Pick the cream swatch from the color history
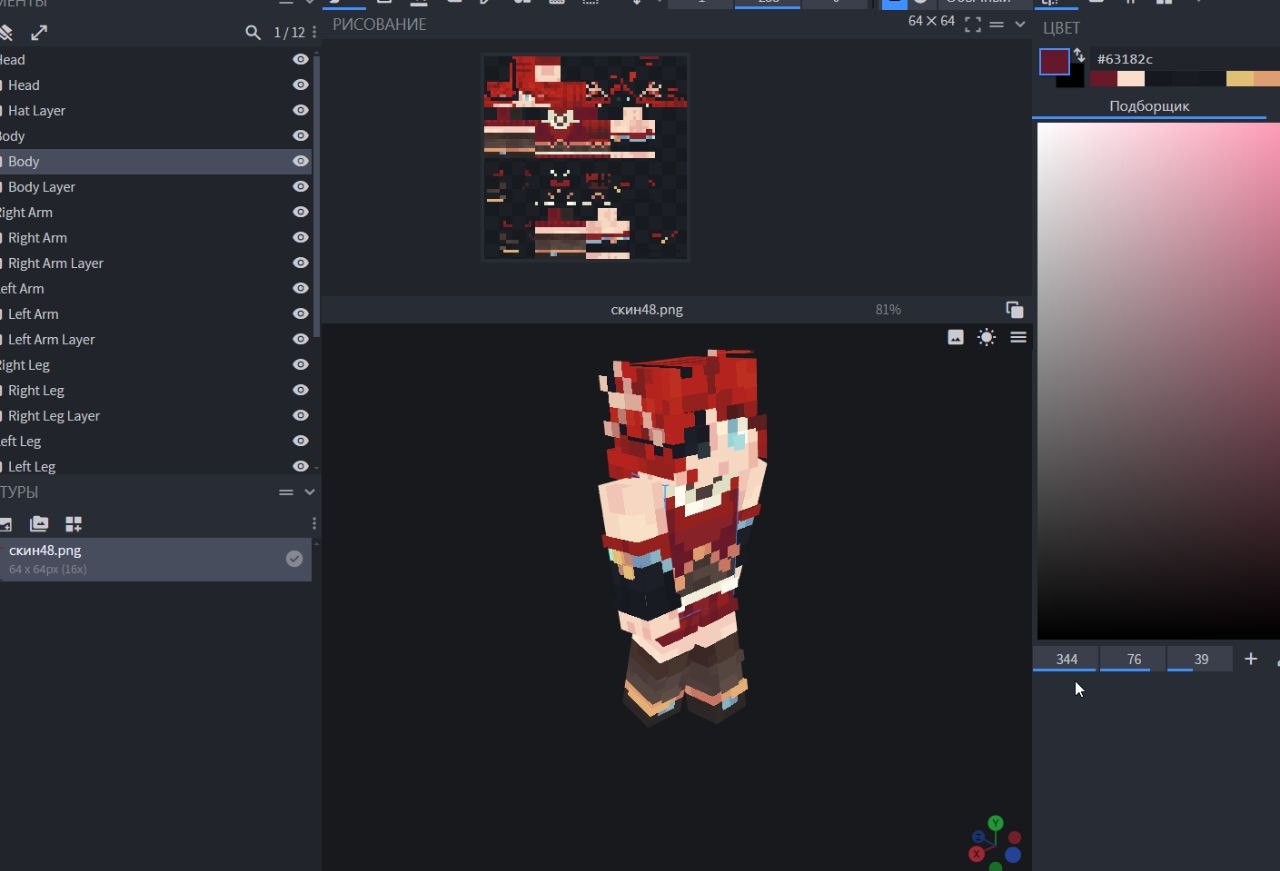 coord(1131,79)
